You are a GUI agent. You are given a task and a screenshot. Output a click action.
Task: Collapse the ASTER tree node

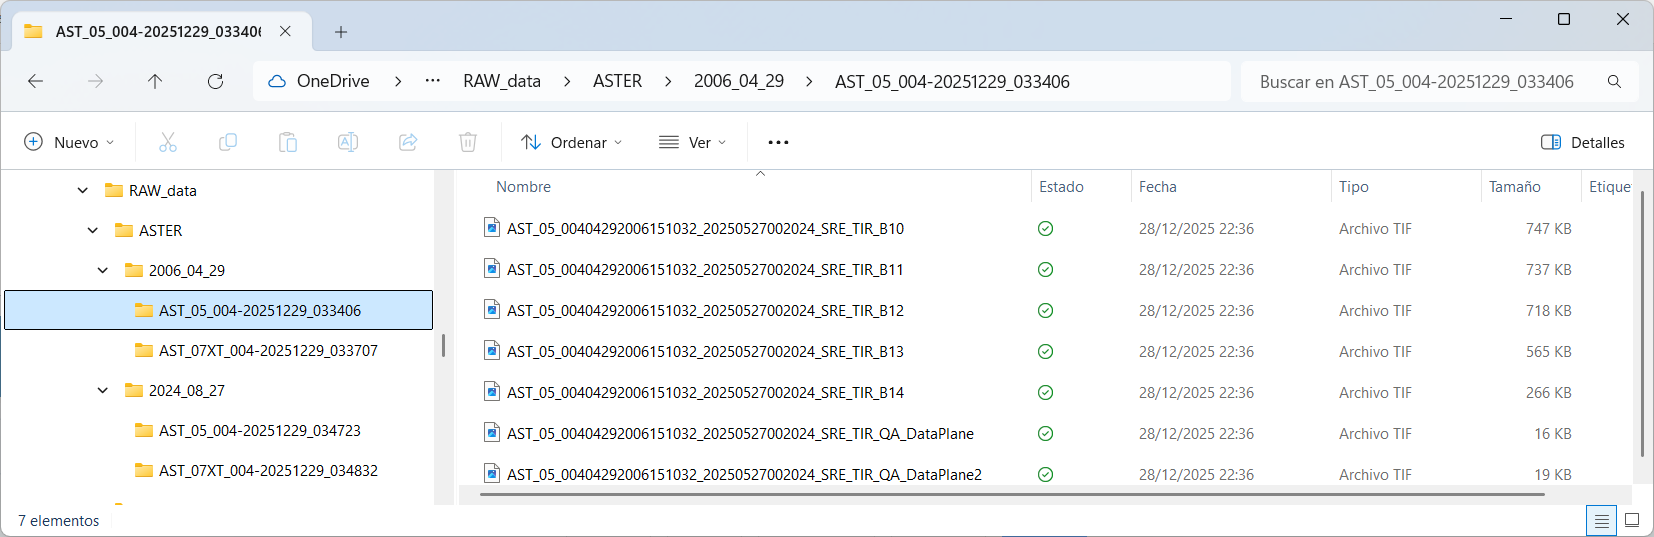[93, 230]
